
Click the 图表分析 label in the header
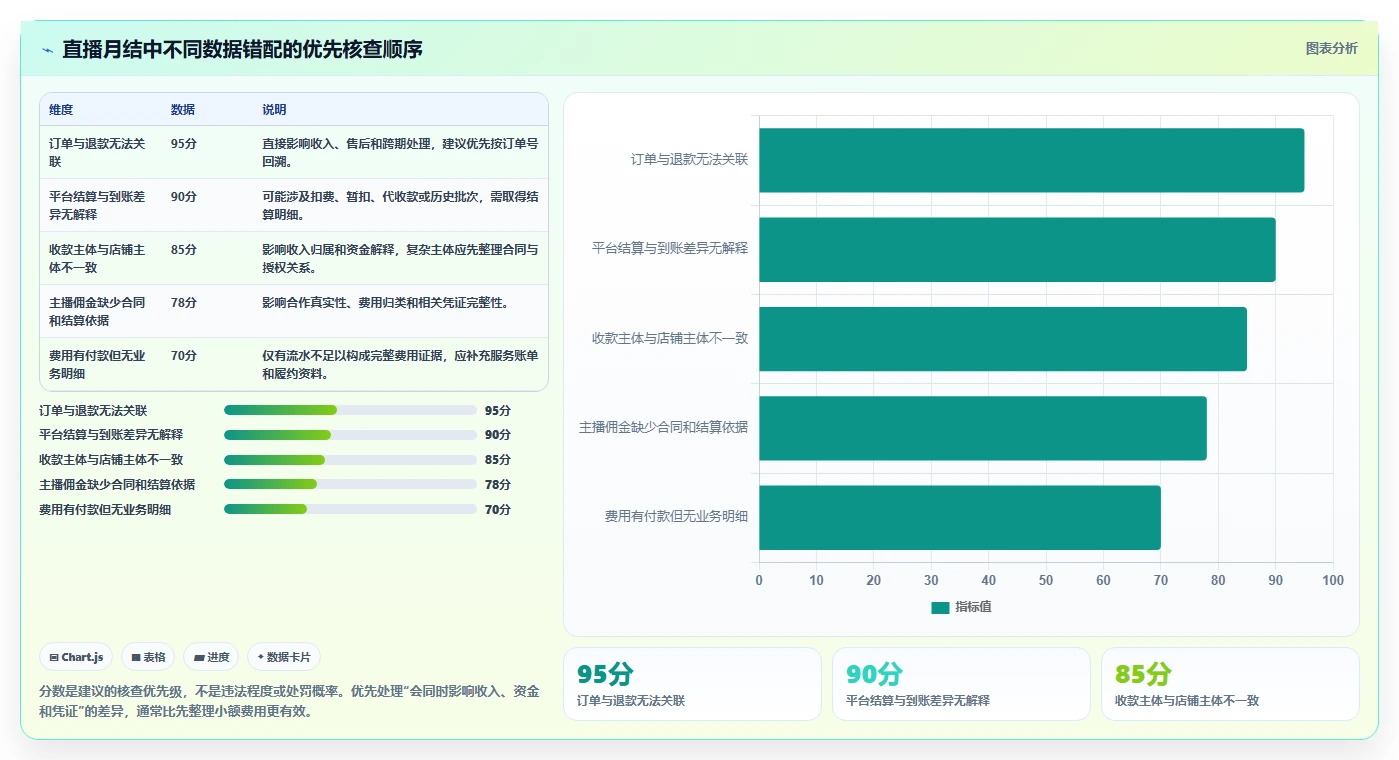pyautogui.click(x=1331, y=48)
